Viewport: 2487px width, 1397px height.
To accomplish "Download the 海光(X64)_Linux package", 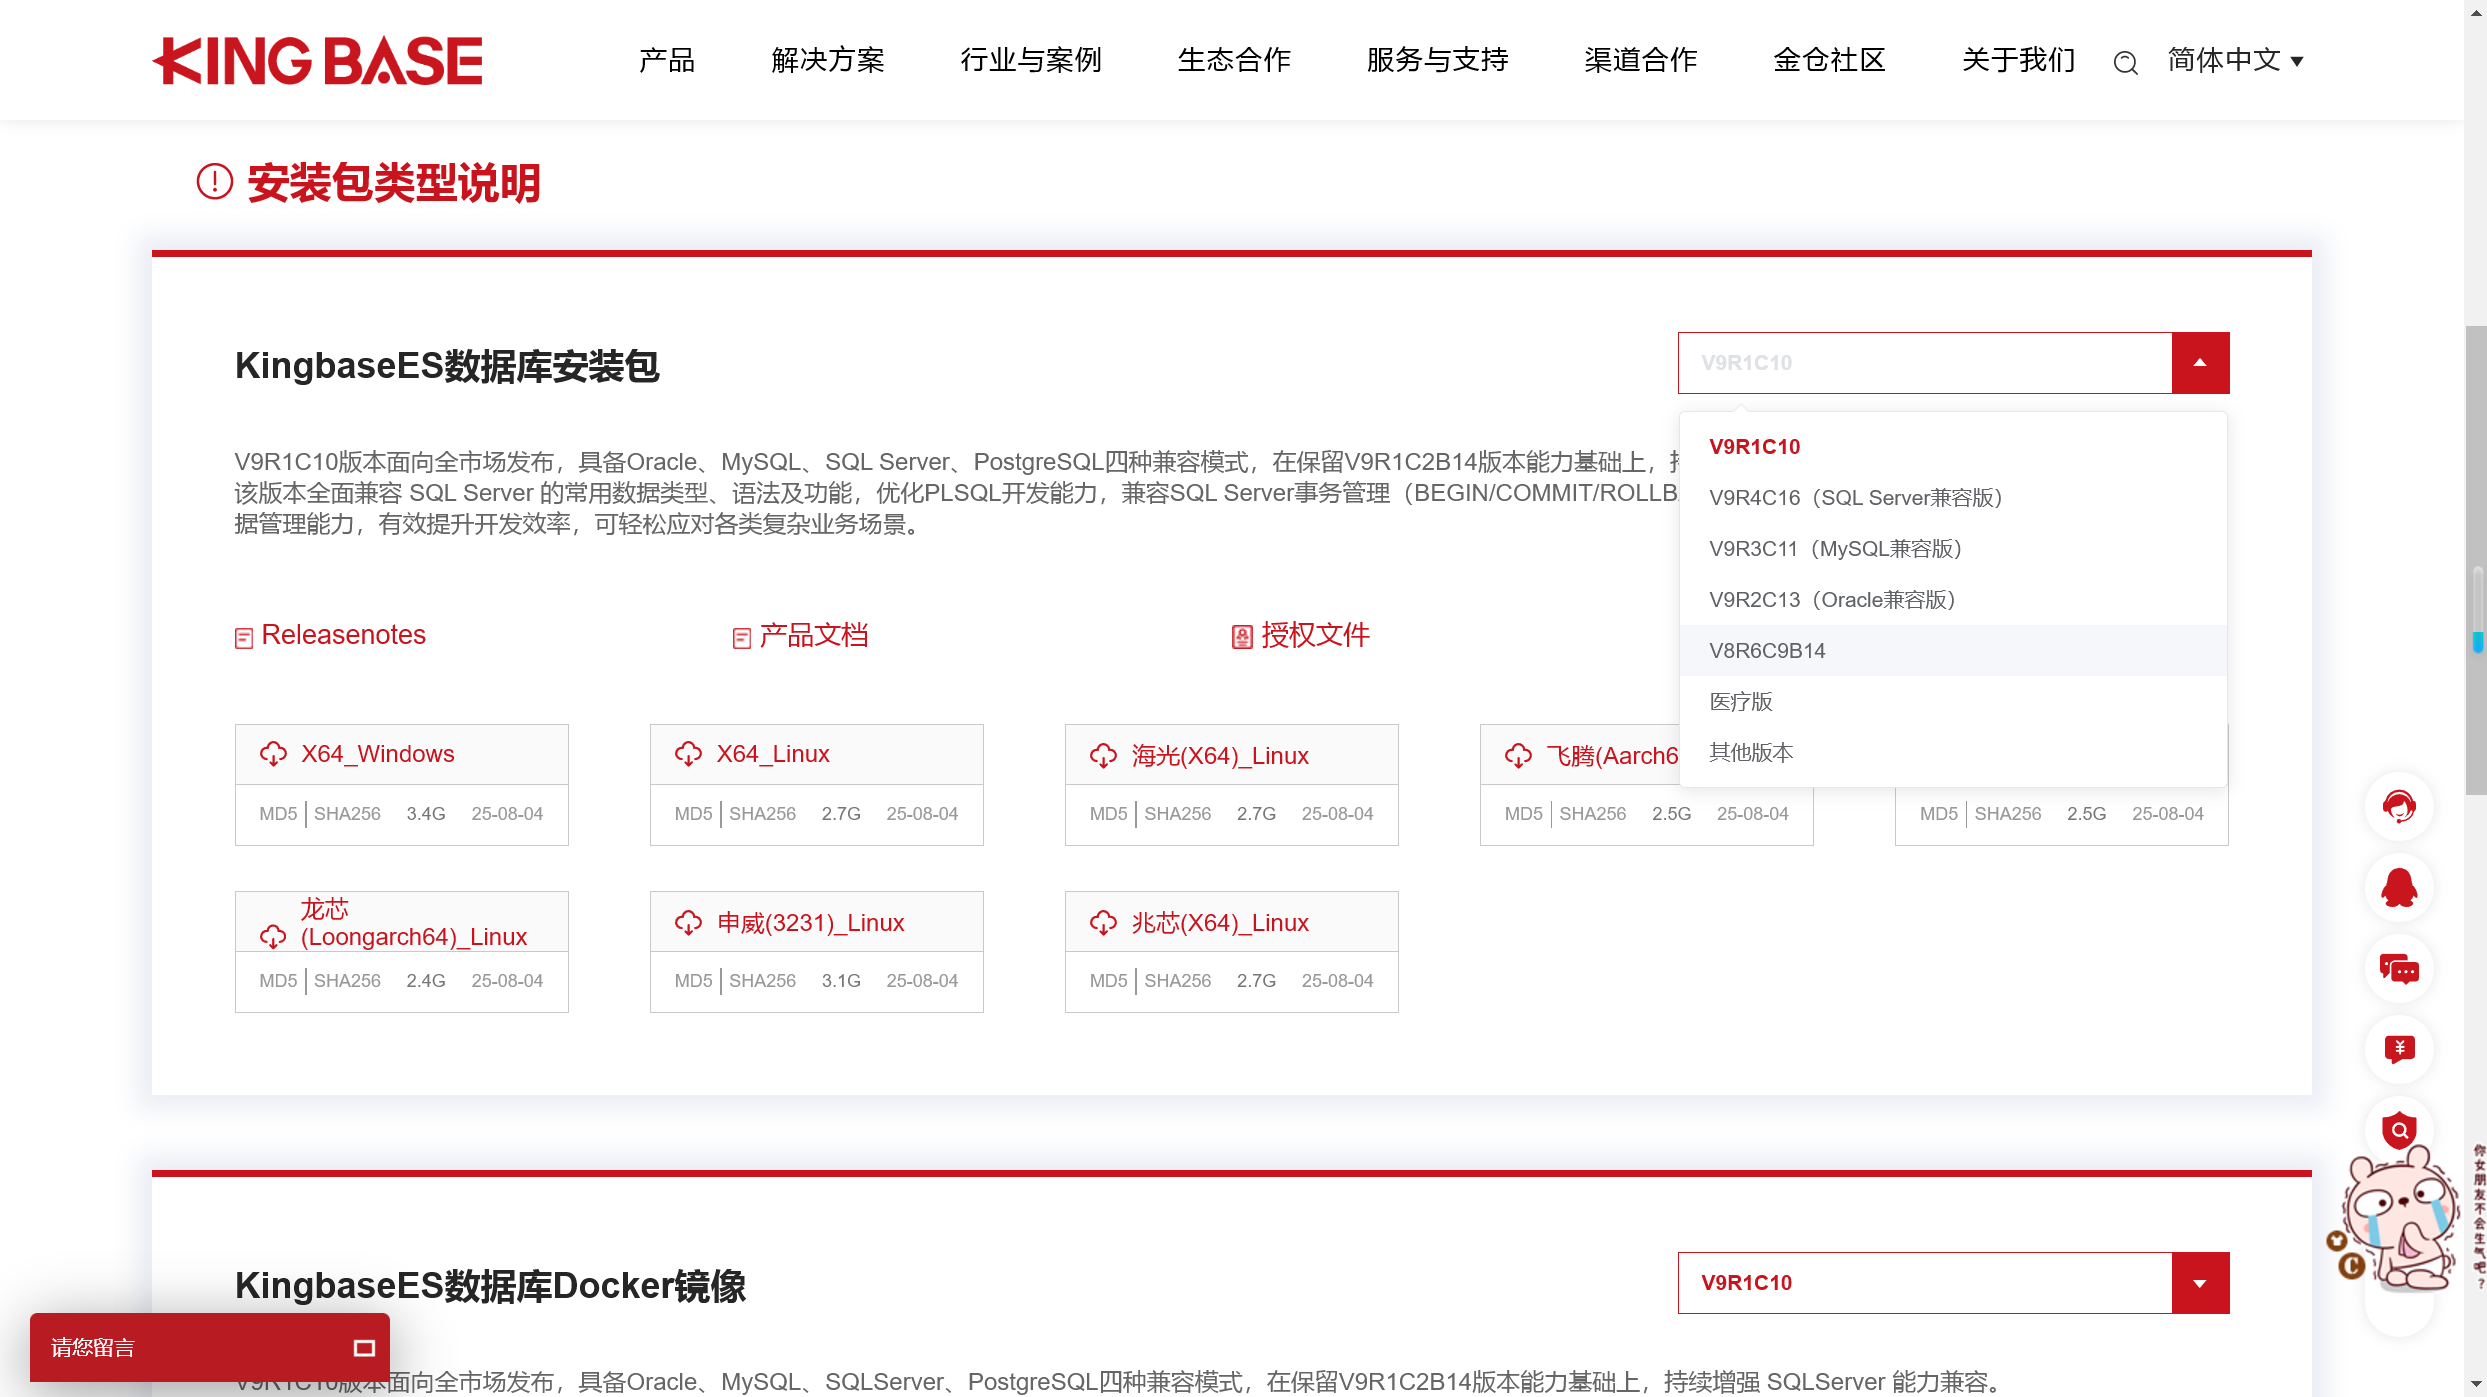I will tap(1217, 755).
